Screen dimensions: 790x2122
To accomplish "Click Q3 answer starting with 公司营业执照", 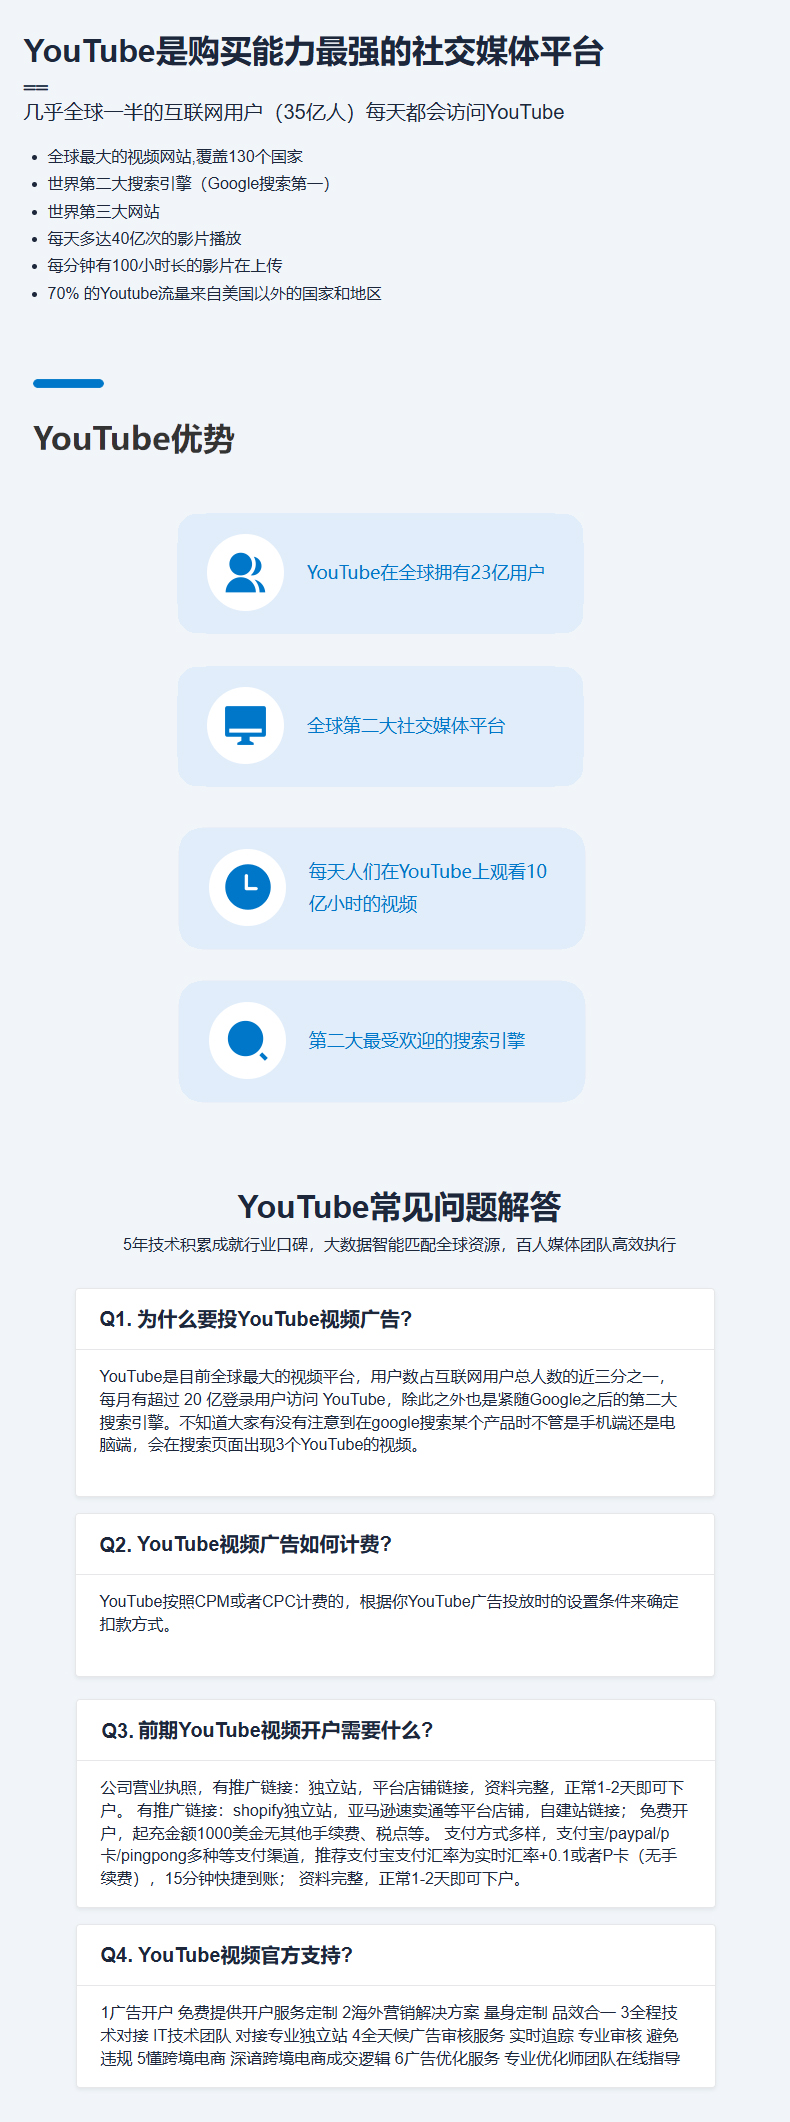I will click(x=394, y=1833).
